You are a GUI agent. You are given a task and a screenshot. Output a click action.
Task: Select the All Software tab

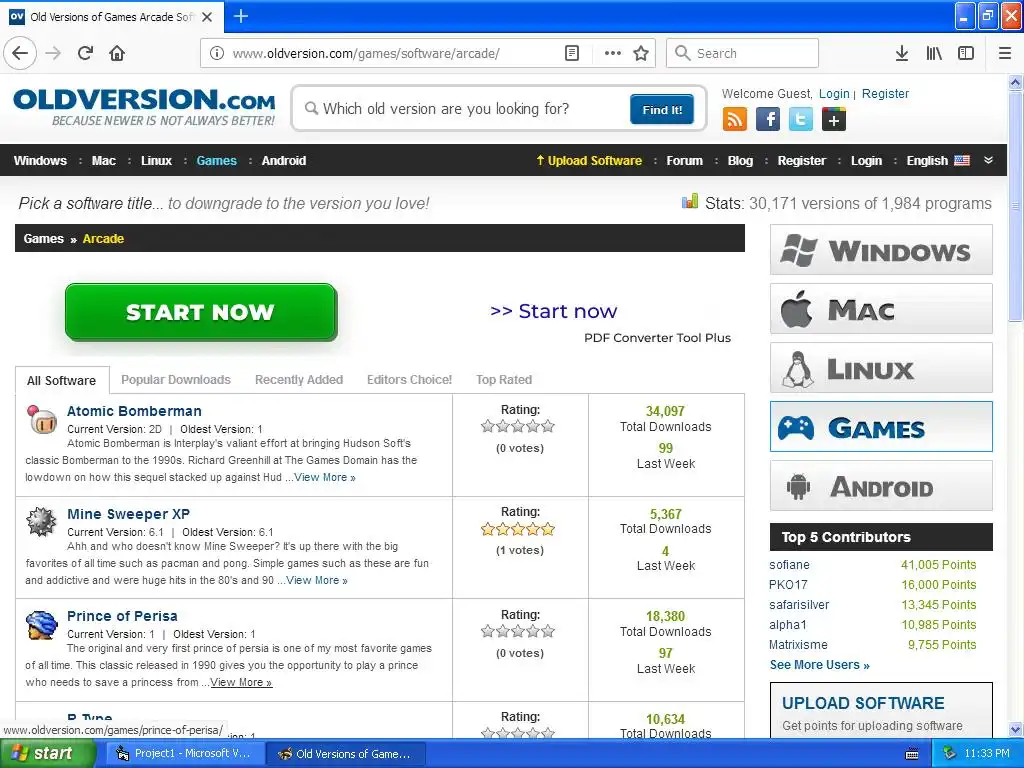61,380
